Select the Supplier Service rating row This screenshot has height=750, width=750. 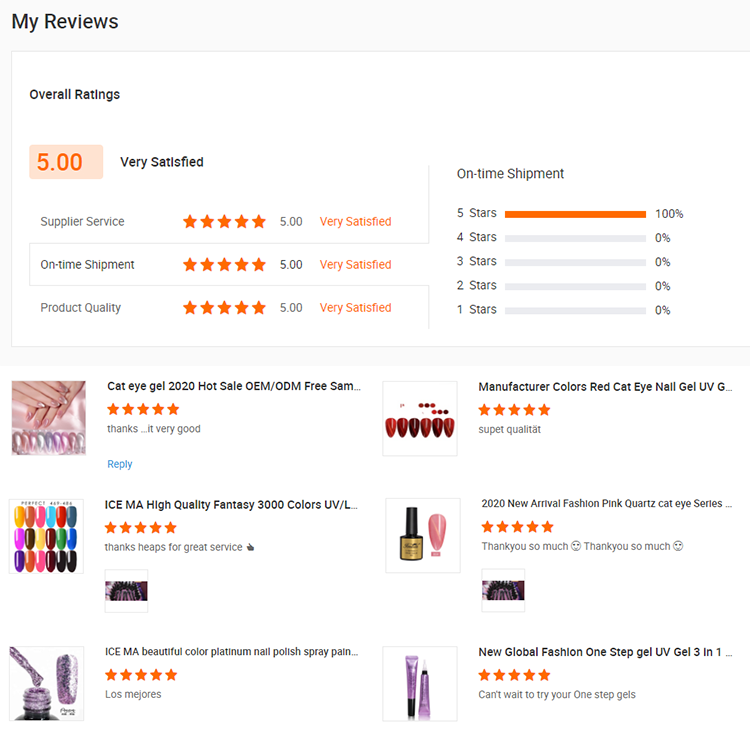click(229, 221)
